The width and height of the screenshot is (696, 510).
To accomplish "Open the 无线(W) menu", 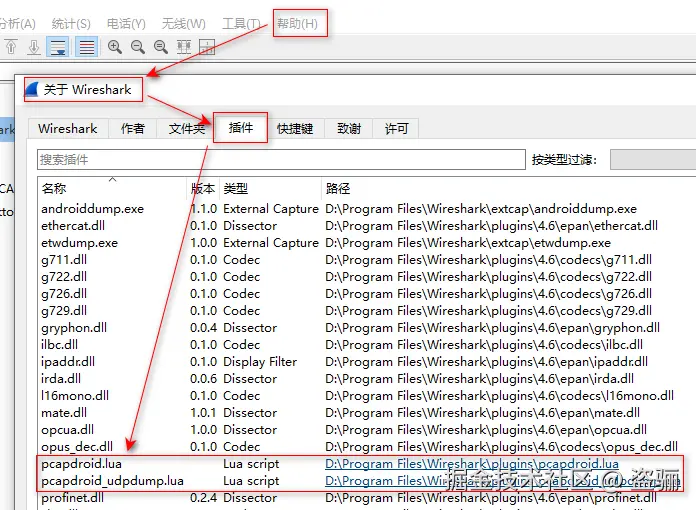I will pos(183,23).
